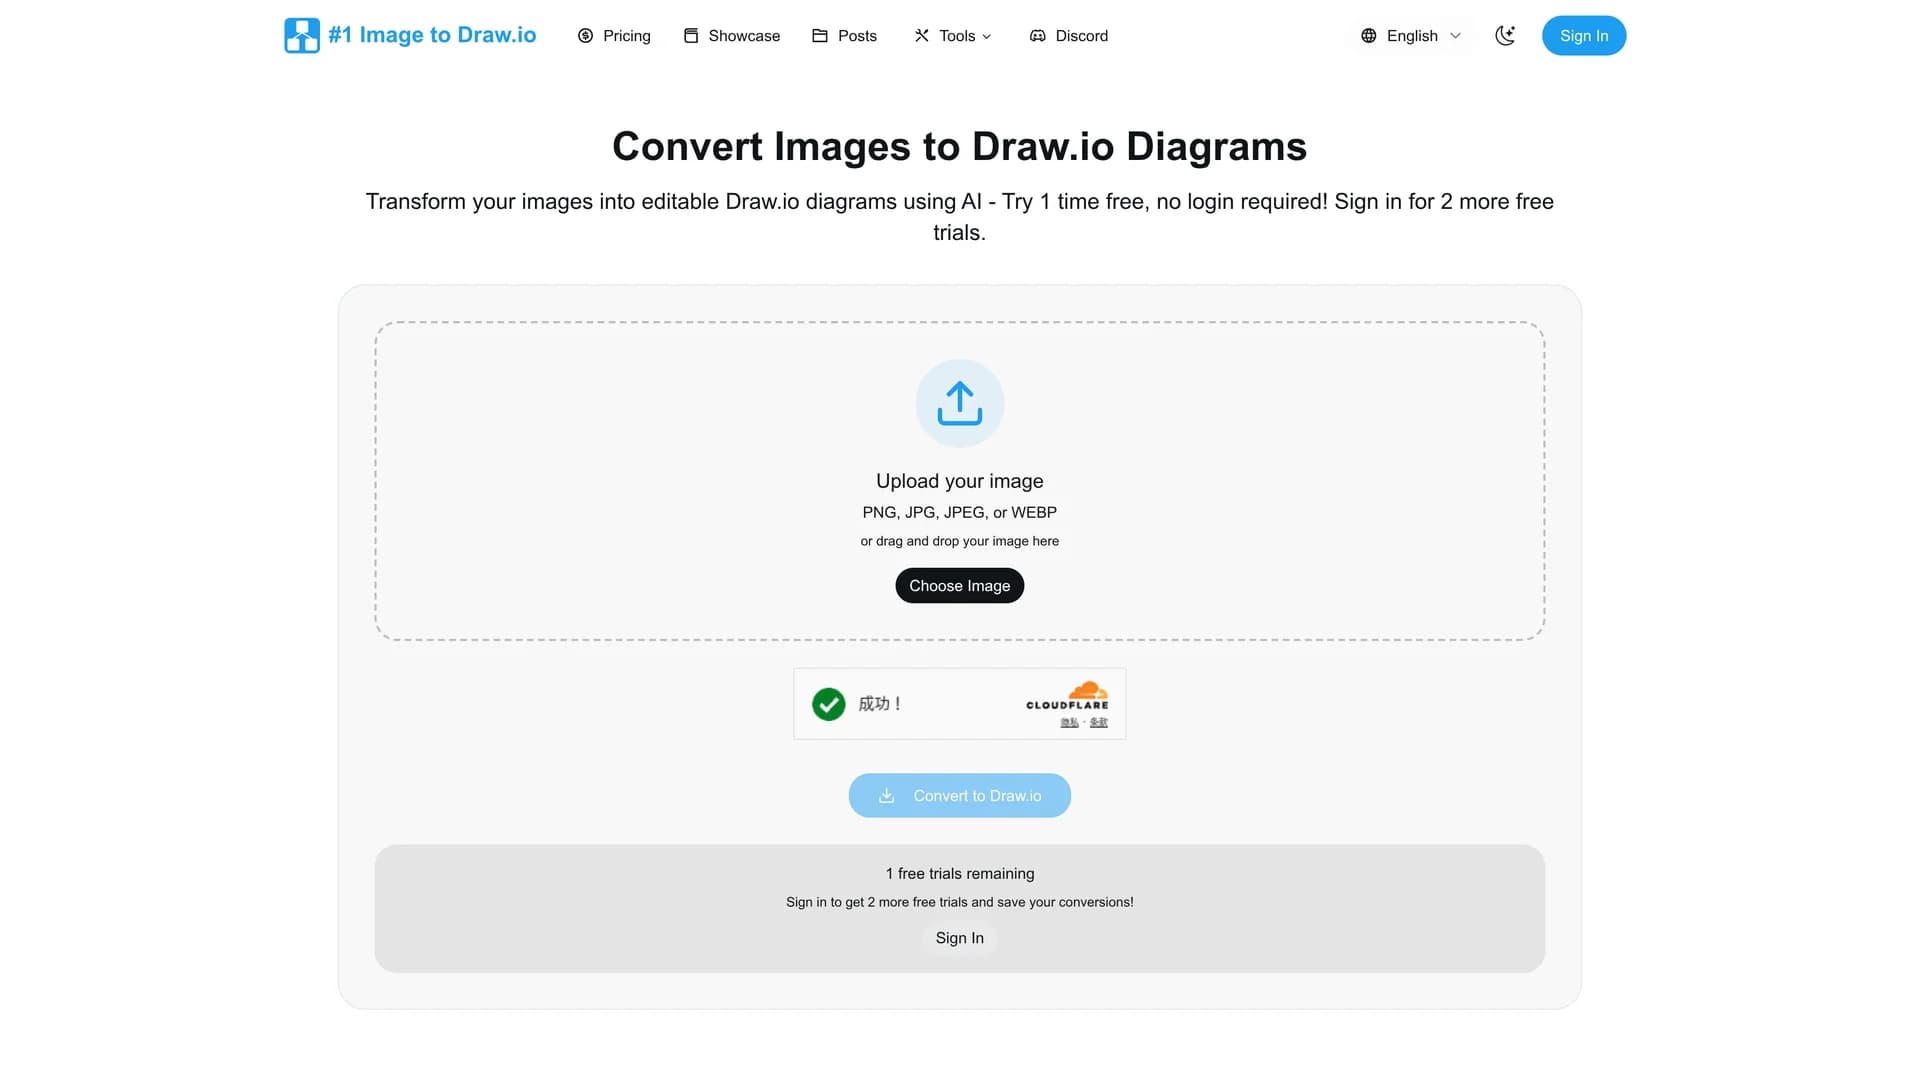This screenshot has height=1080, width=1920.
Task: Go to the Showcase page
Action: (x=732, y=36)
